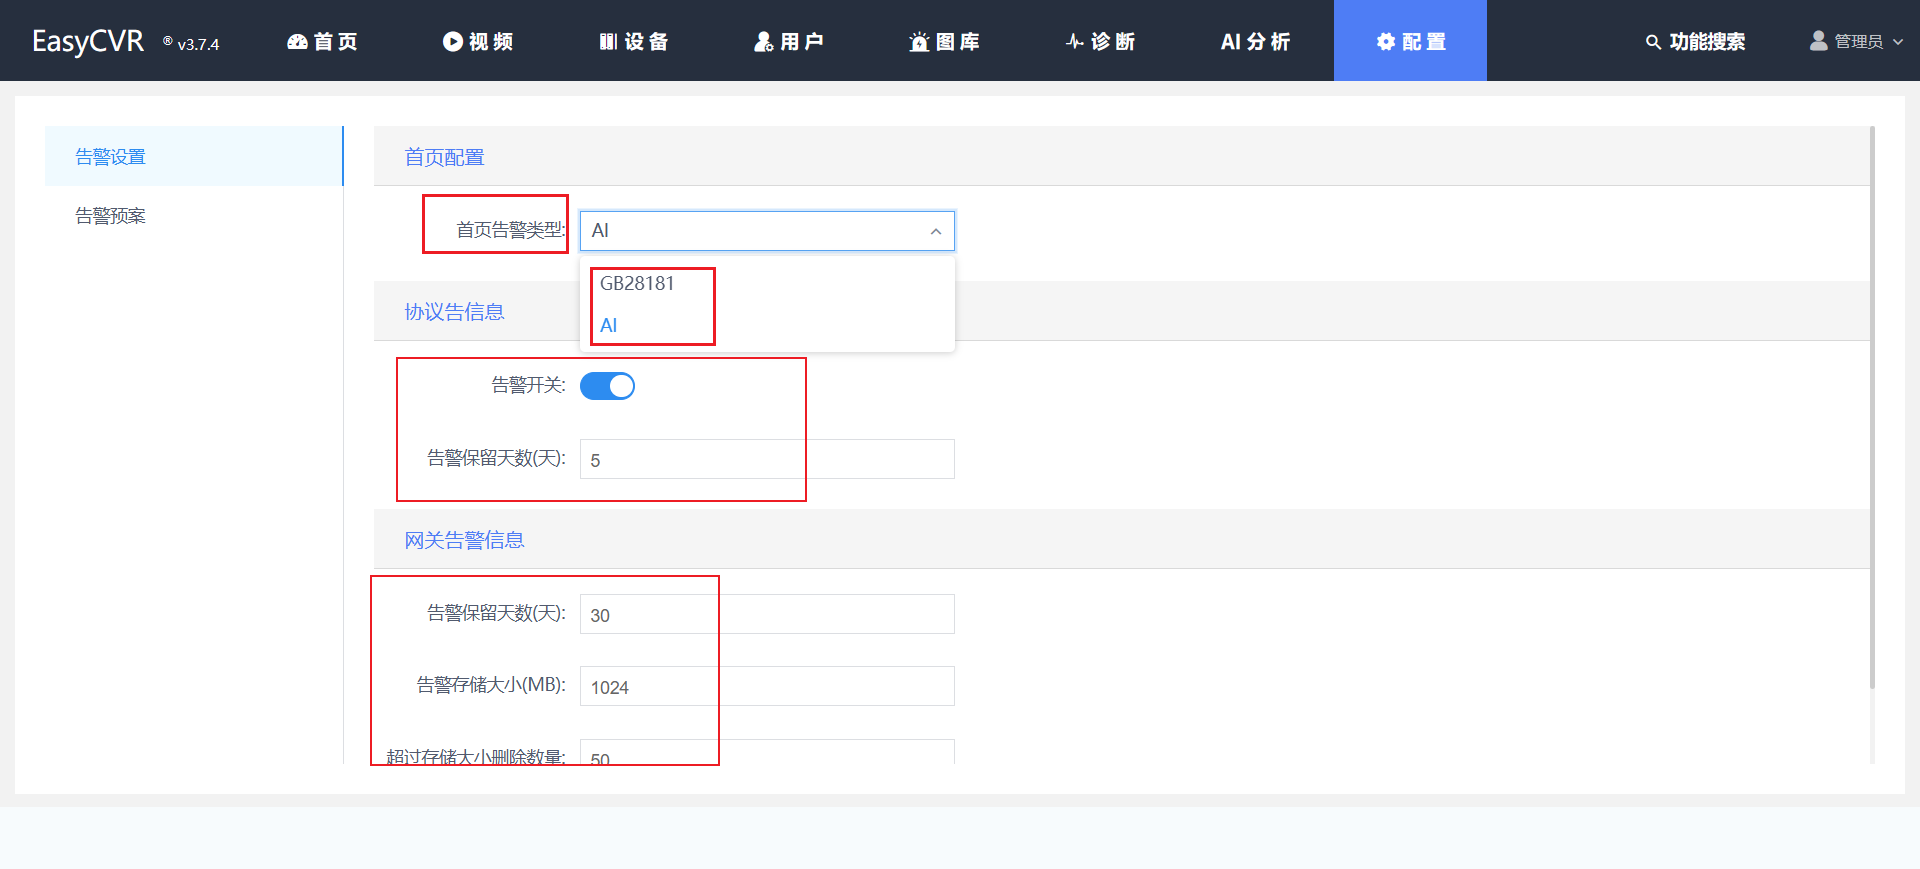Click the EasyCVR logo link
This screenshot has height=869, width=1920.
click(x=88, y=41)
